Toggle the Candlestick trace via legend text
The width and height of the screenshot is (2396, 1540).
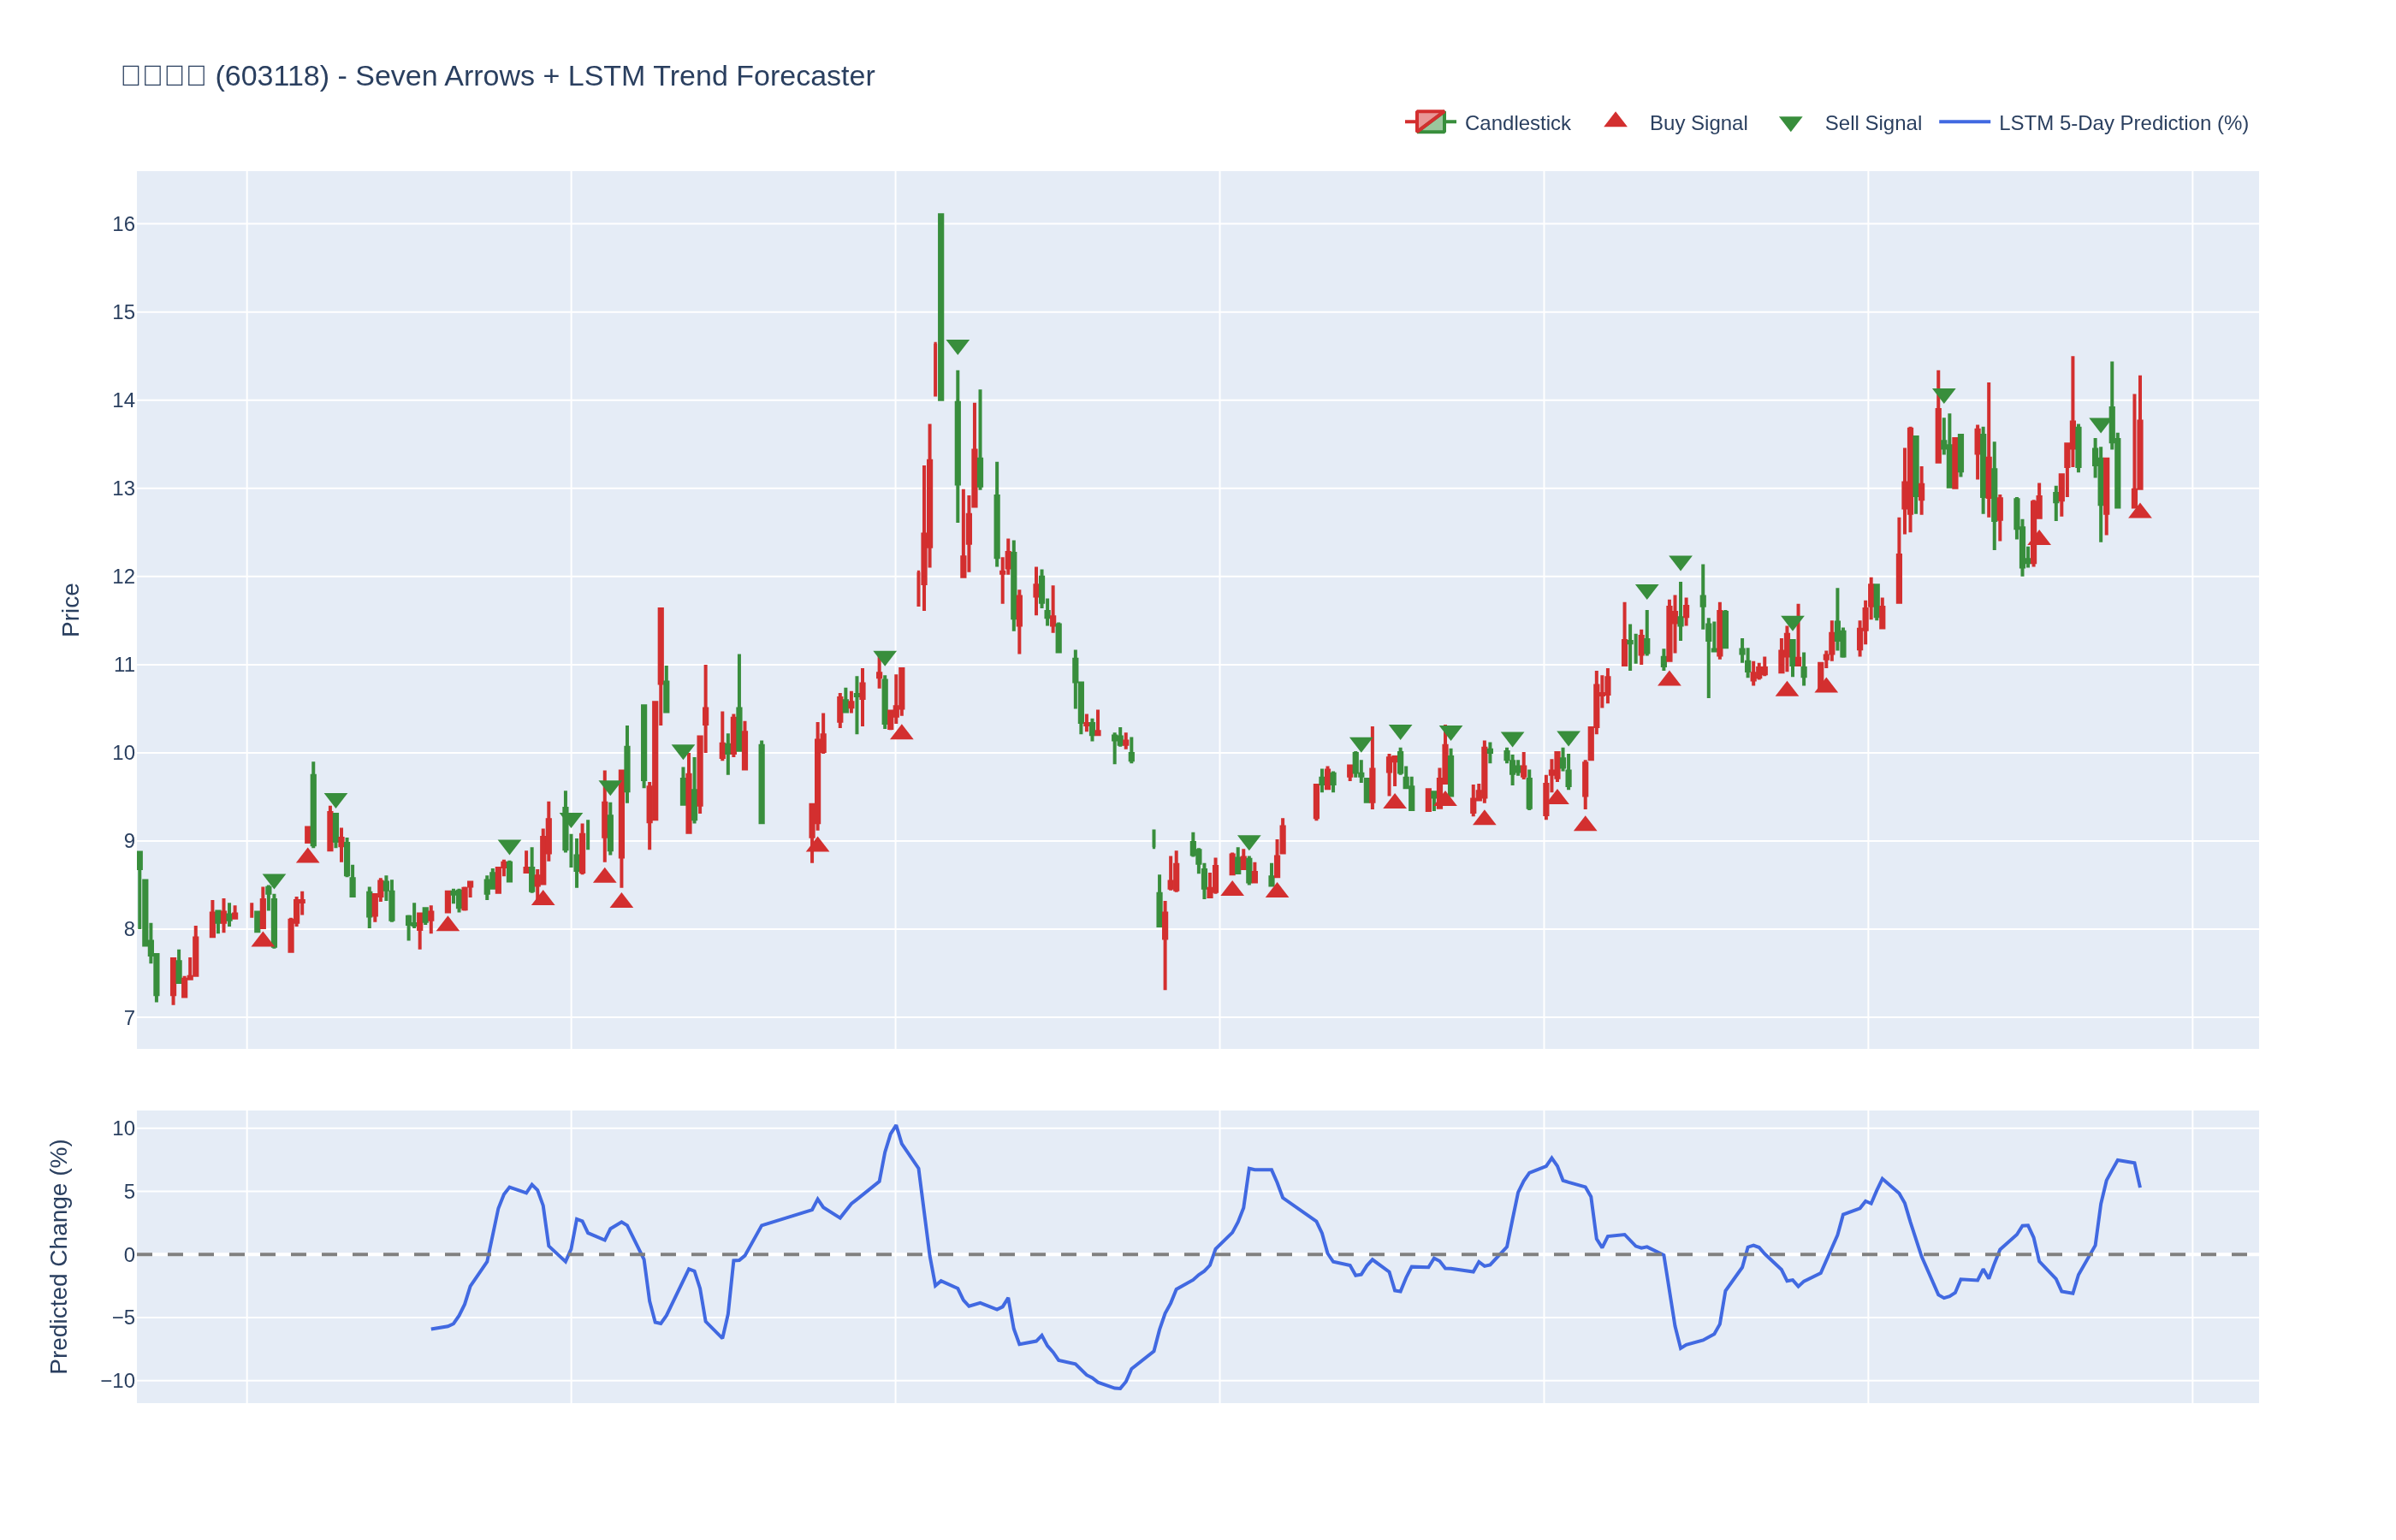pos(1516,123)
